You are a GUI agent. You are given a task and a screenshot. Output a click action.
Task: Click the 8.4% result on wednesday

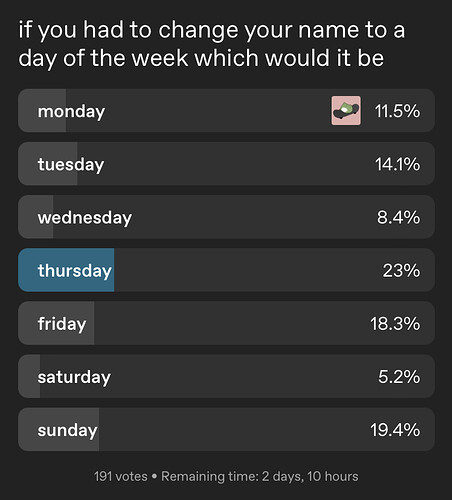click(x=399, y=217)
